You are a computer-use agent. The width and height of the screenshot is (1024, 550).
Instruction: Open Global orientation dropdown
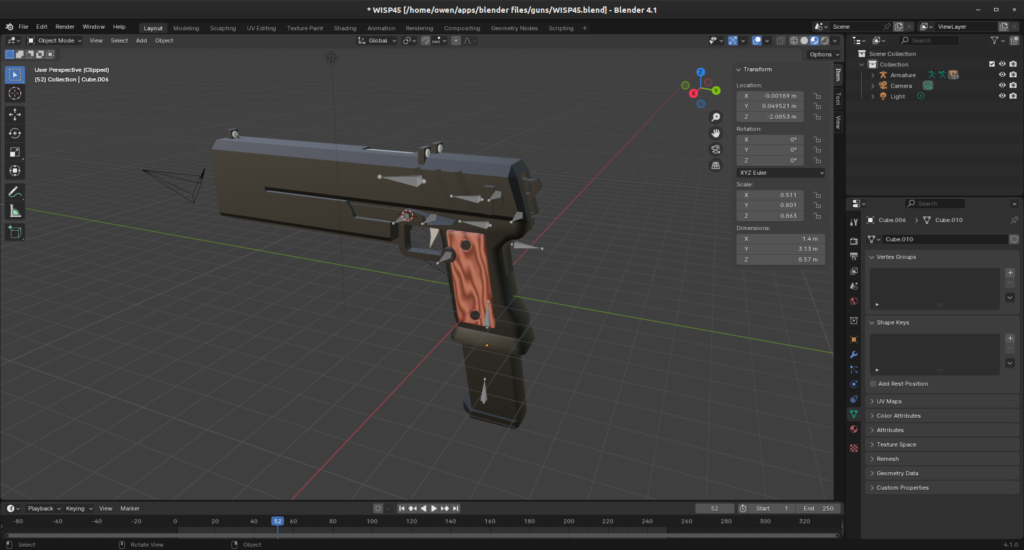377,40
